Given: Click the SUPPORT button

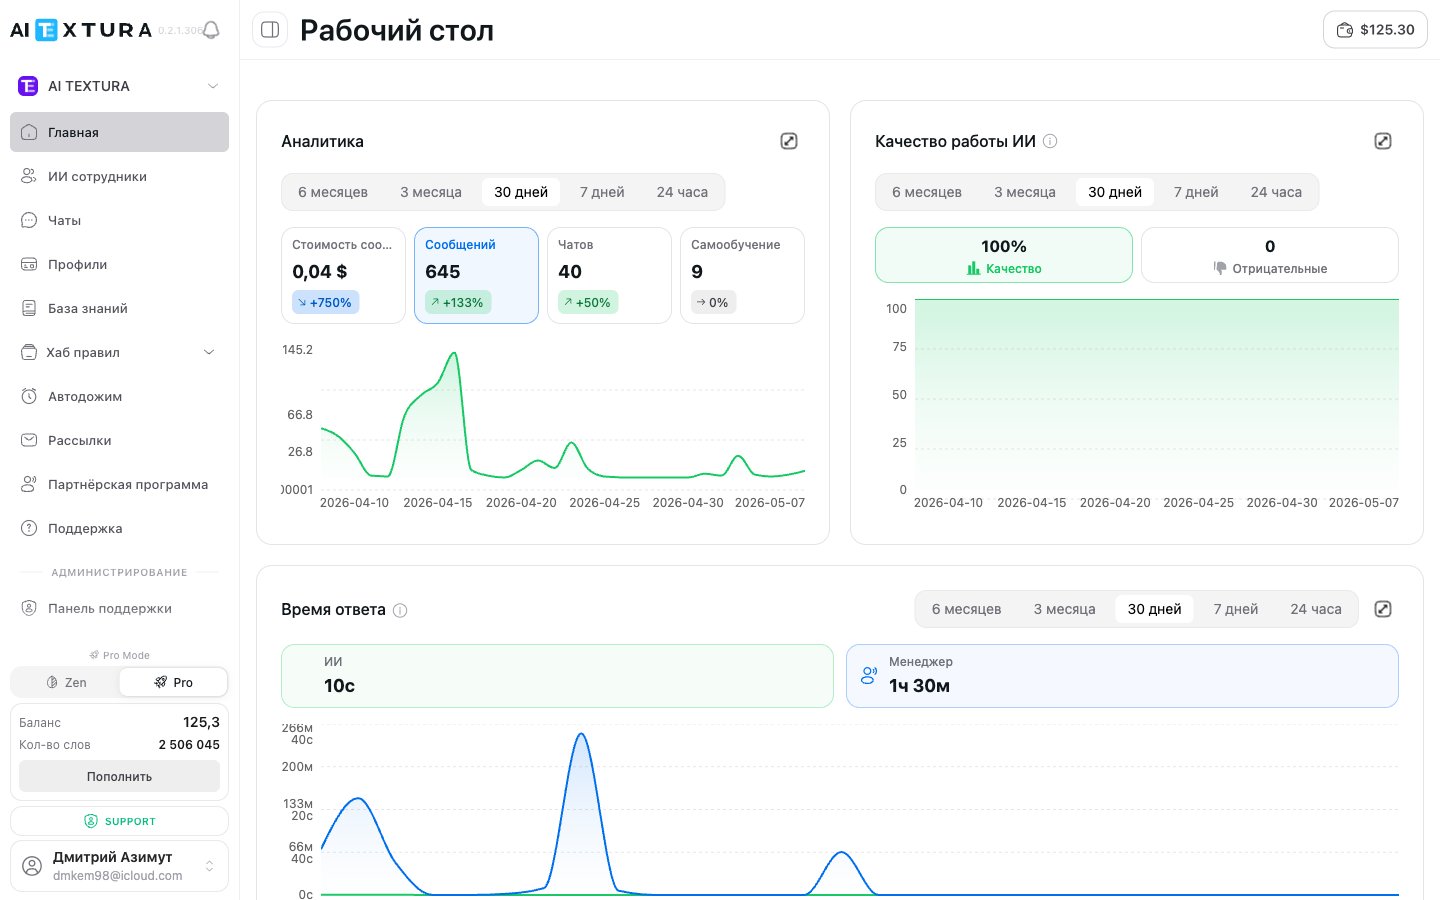Looking at the screenshot, I should [119, 821].
